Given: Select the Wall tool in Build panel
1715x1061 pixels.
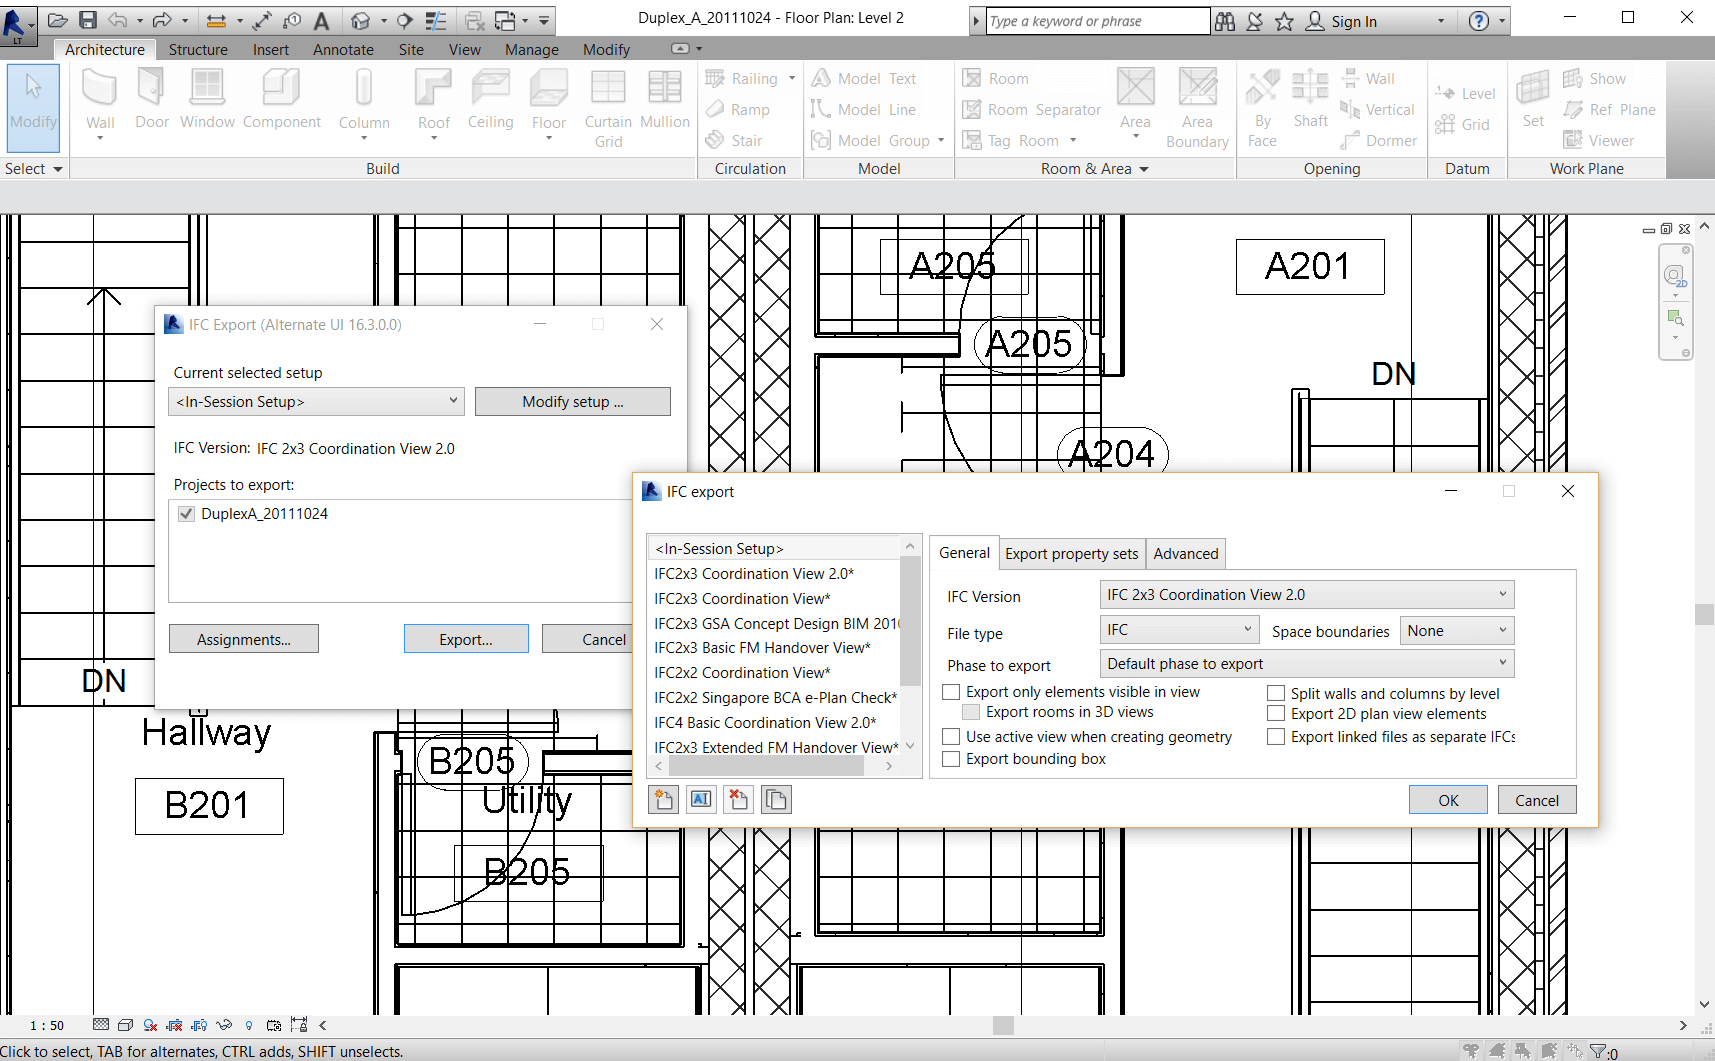Looking at the screenshot, I should tap(100, 100).
